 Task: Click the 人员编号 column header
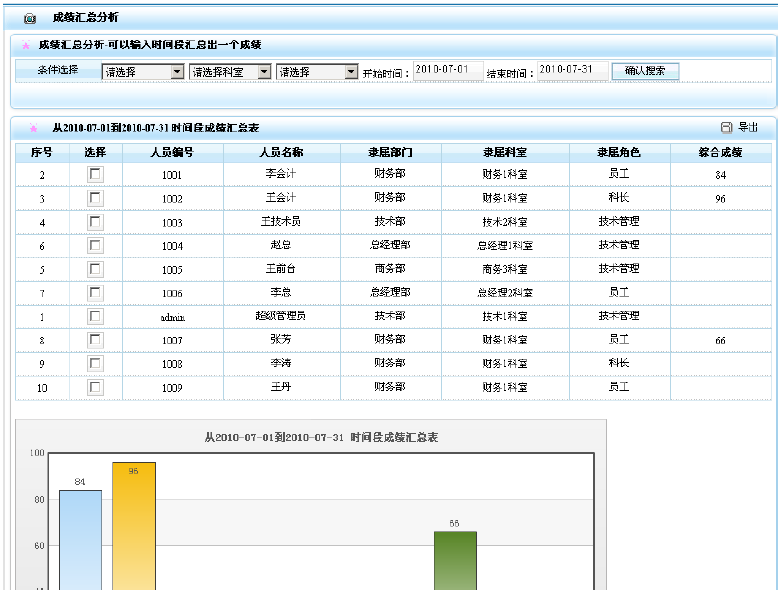(172, 152)
